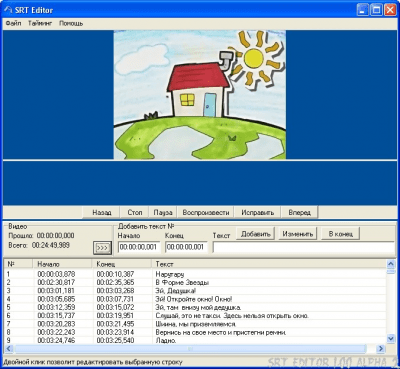400x369 pixels.
Task: Select subtitle row 'Ладно.'
Action: click(195, 340)
